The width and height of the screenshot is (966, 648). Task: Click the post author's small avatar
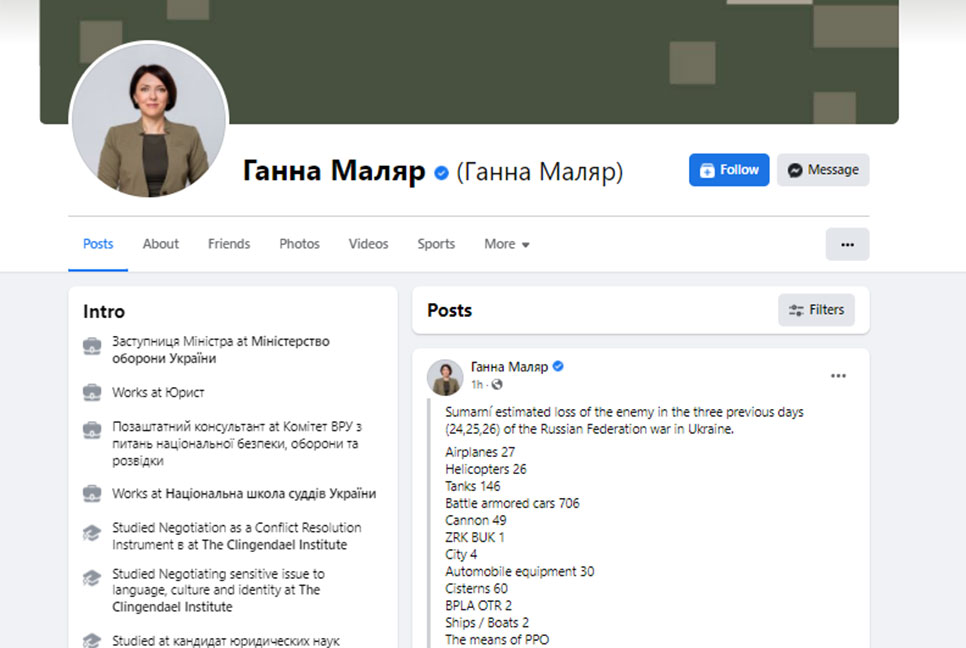445,377
